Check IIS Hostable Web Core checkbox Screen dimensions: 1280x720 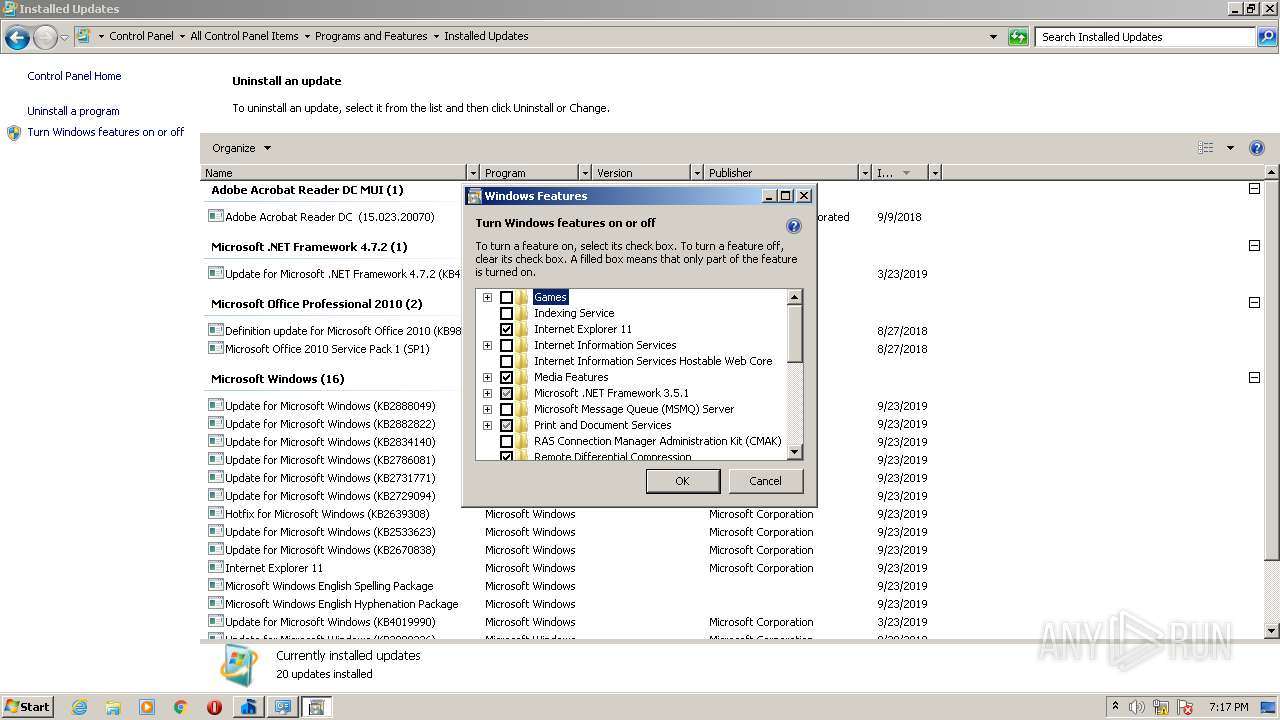tap(506, 361)
